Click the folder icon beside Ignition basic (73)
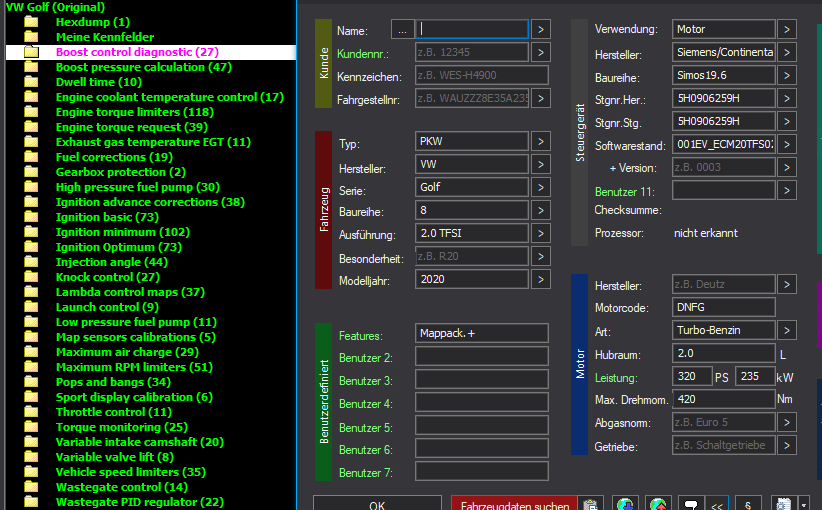Screen dimensions: 822x510 click(x=31, y=217)
